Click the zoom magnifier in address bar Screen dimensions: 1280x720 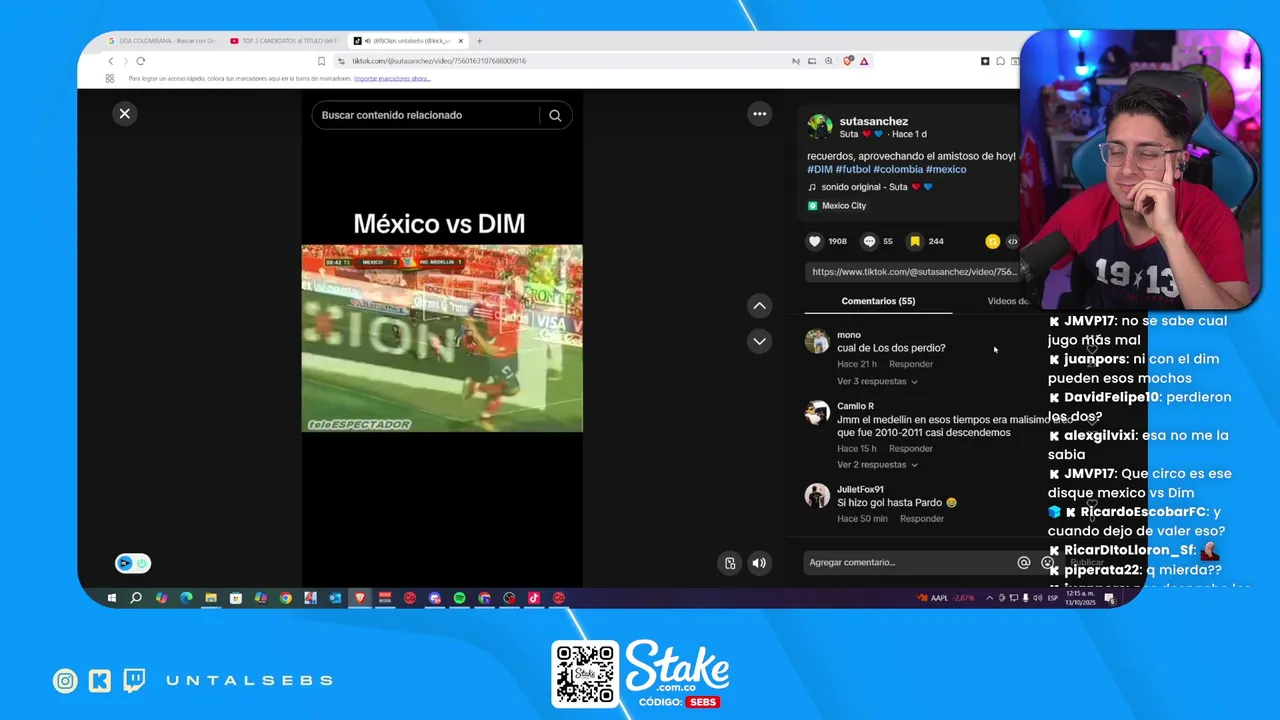828,61
